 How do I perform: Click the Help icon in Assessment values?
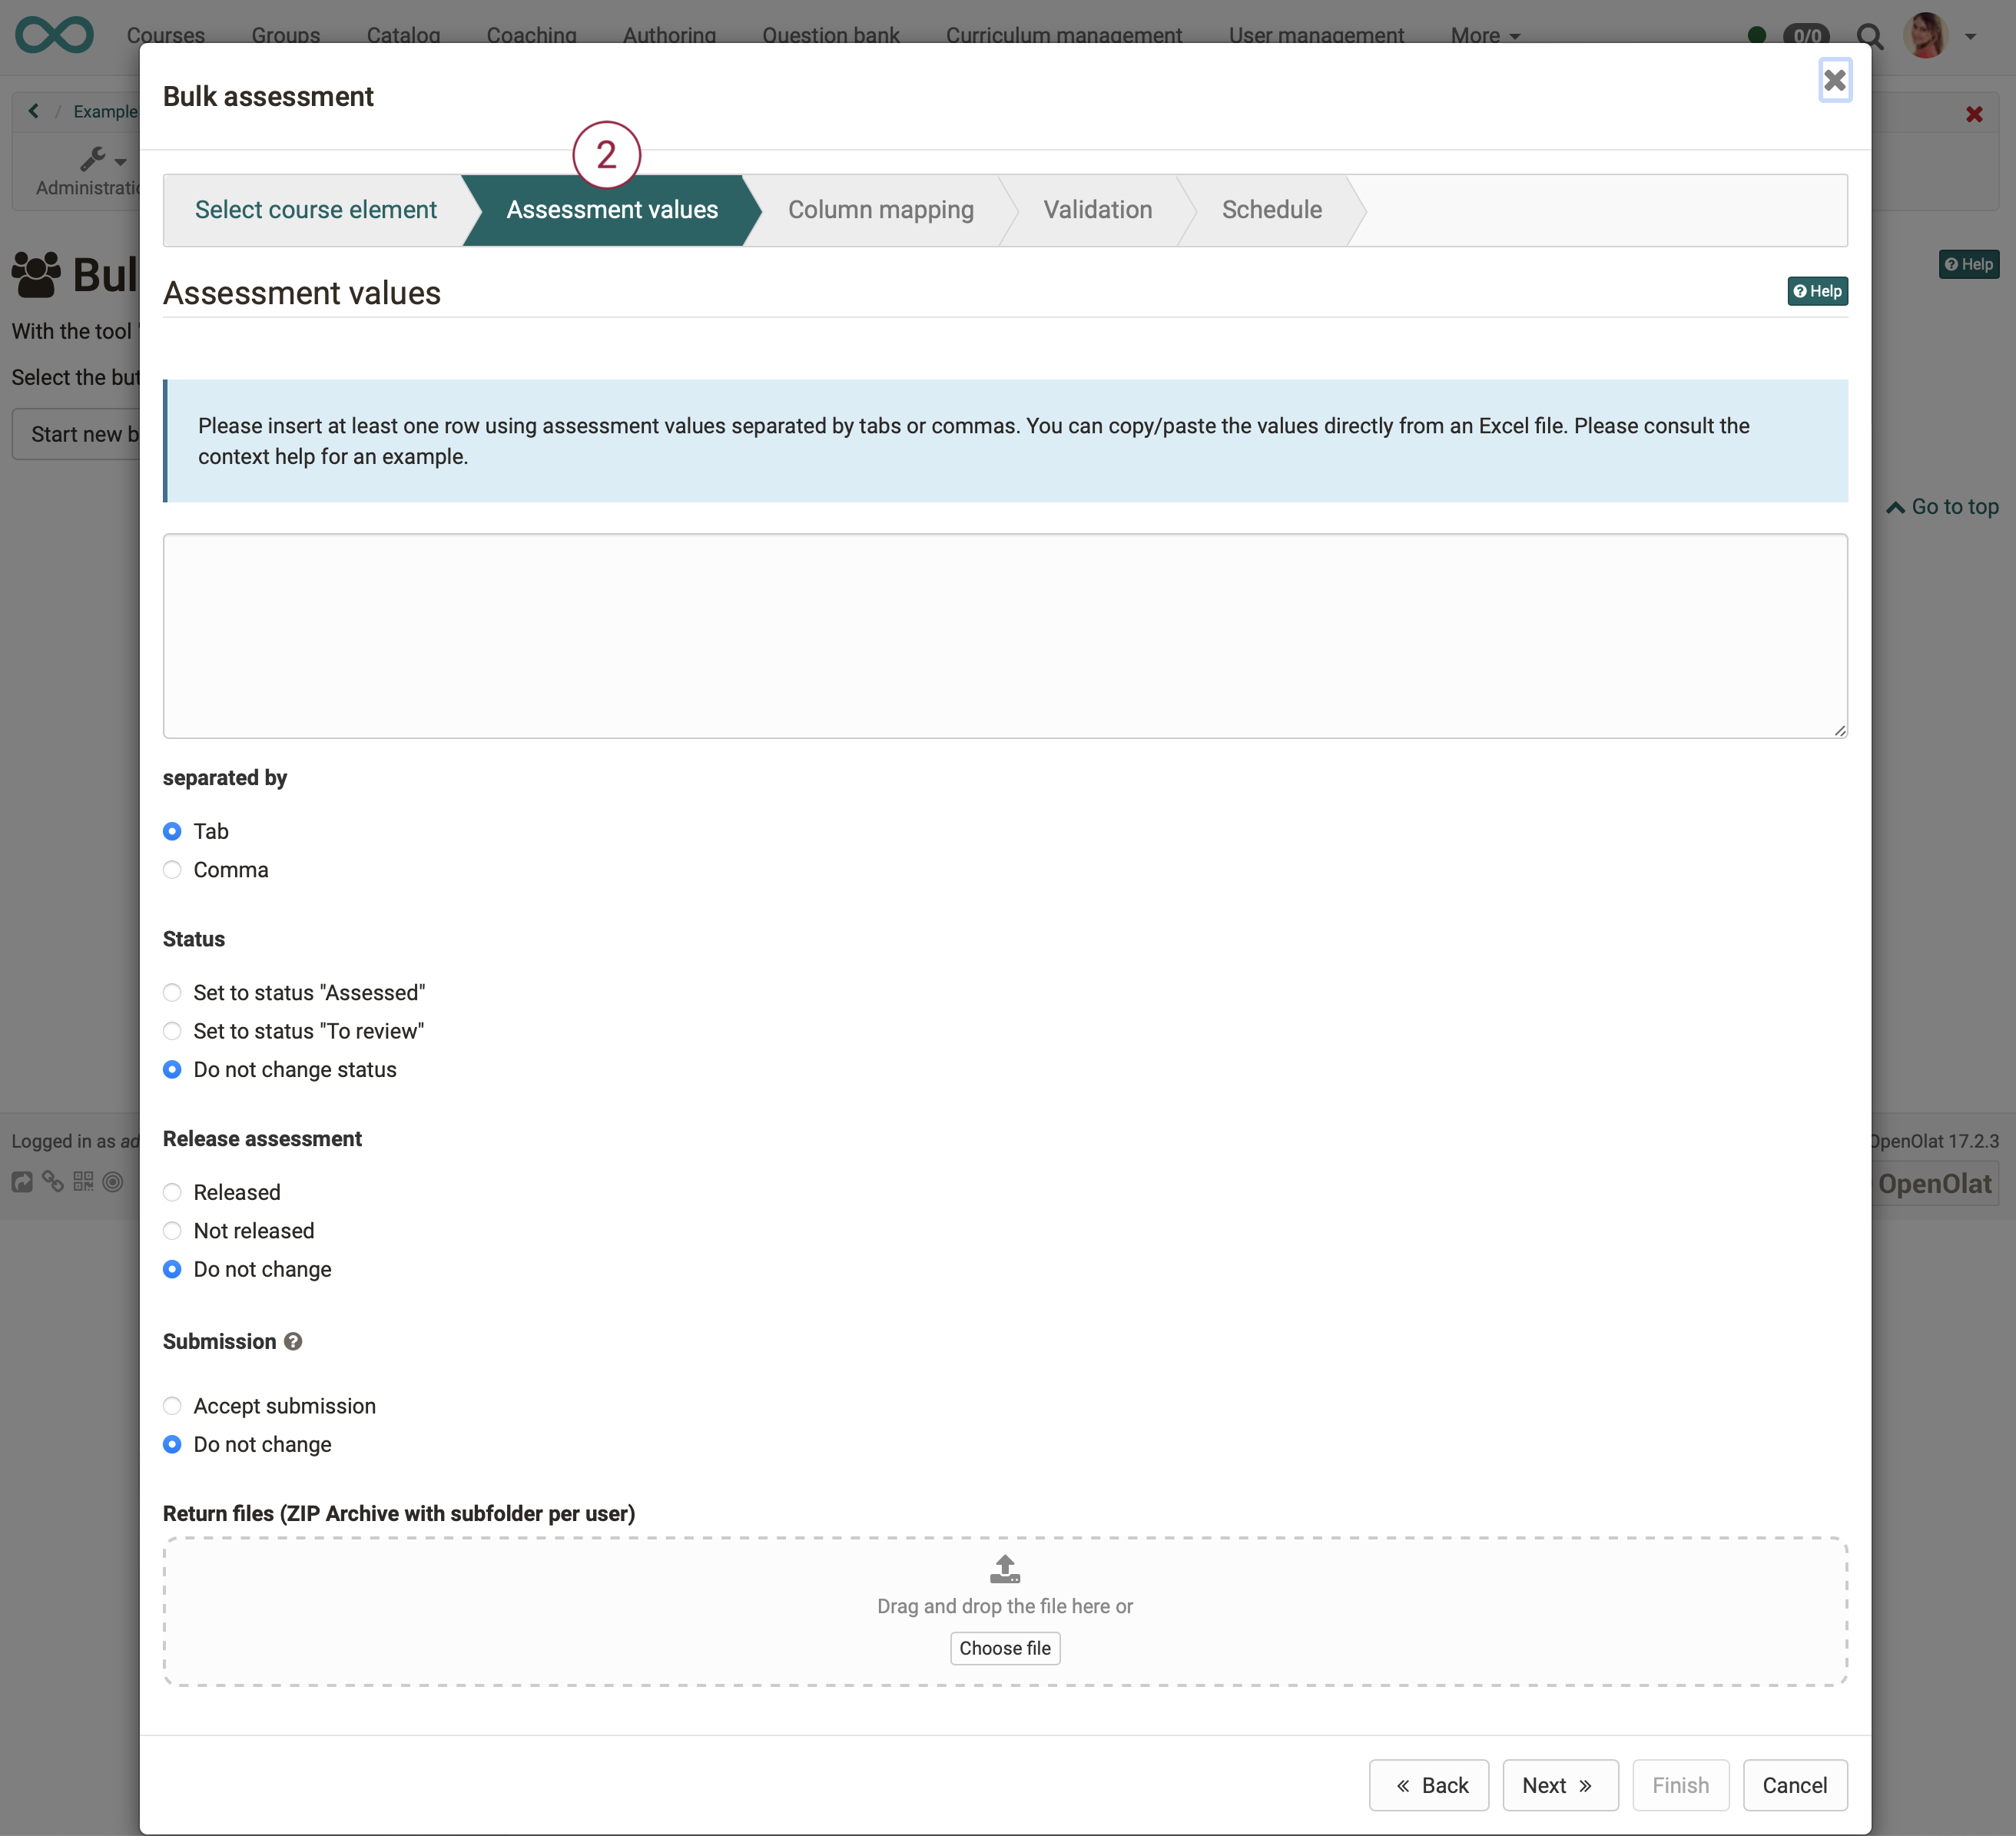tap(1815, 290)
